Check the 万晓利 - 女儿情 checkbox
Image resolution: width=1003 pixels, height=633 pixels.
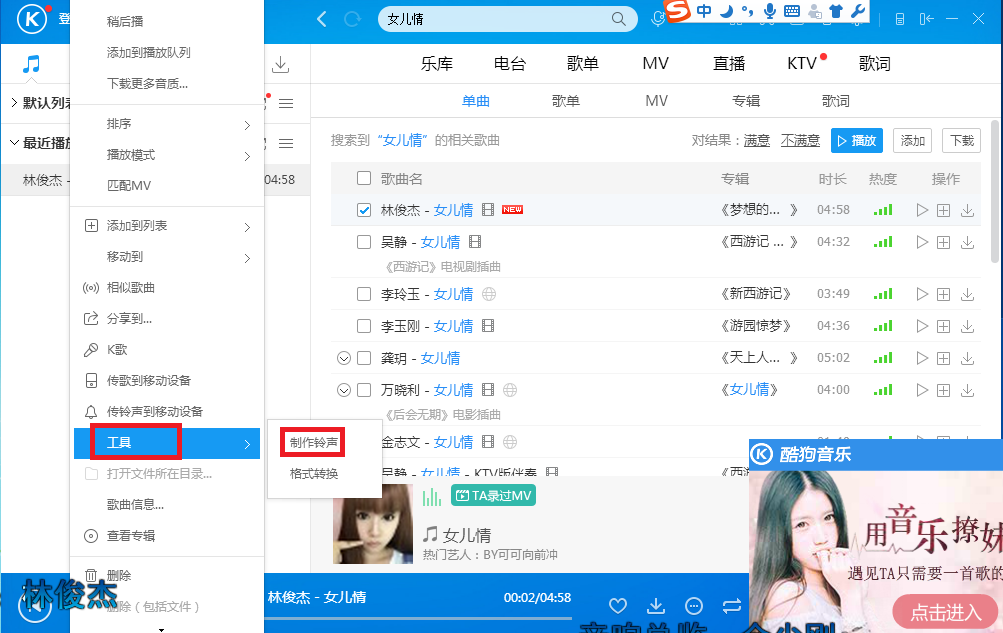(x=364, y=390)
